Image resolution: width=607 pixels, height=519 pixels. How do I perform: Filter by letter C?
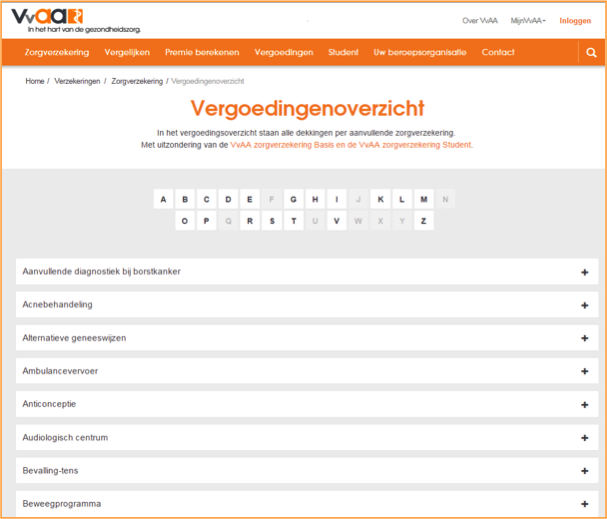click(x=206, y=199)
